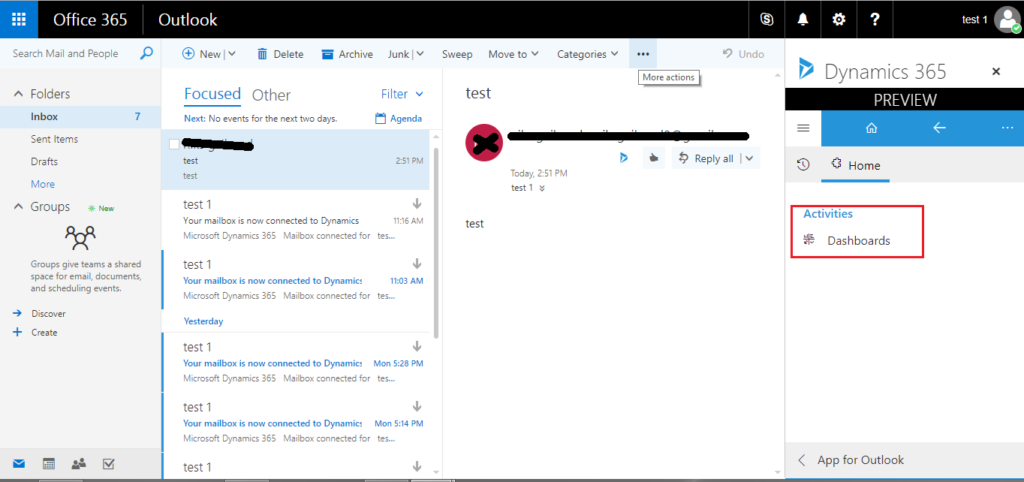Click down arrow on Mon 5:28 PM email
The height and width of the screenshot is (482, 1024).
(417, 346)
